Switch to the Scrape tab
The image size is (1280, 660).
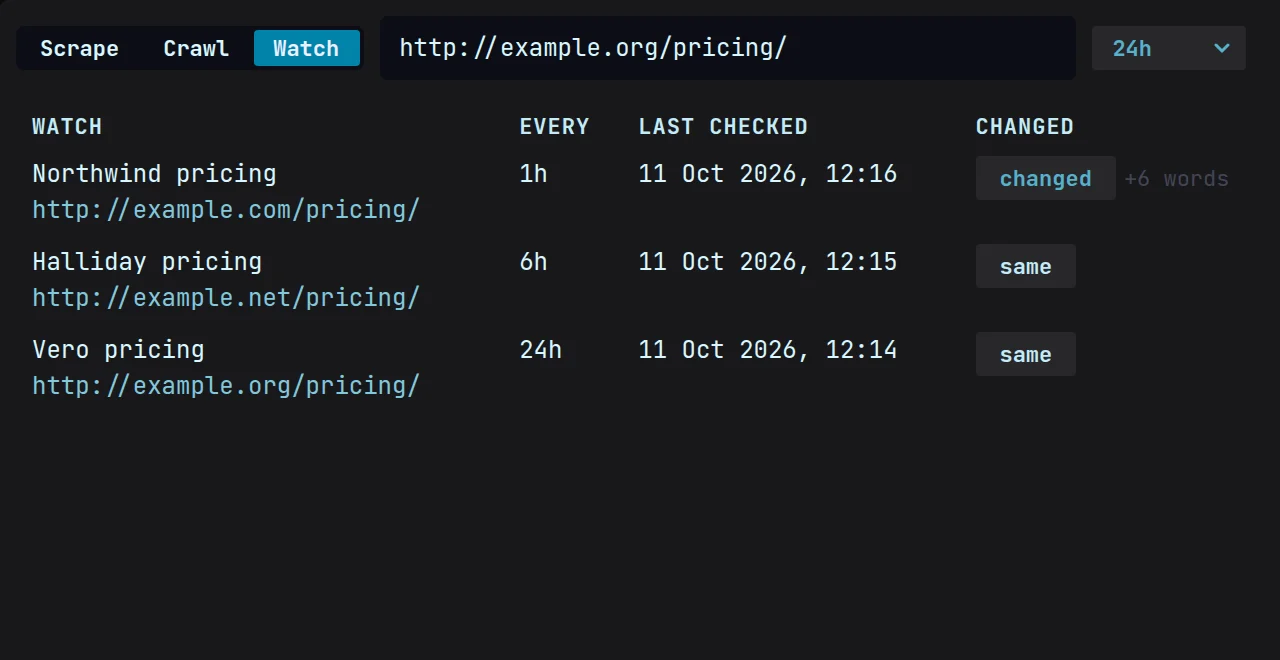[x=79, y=48]
